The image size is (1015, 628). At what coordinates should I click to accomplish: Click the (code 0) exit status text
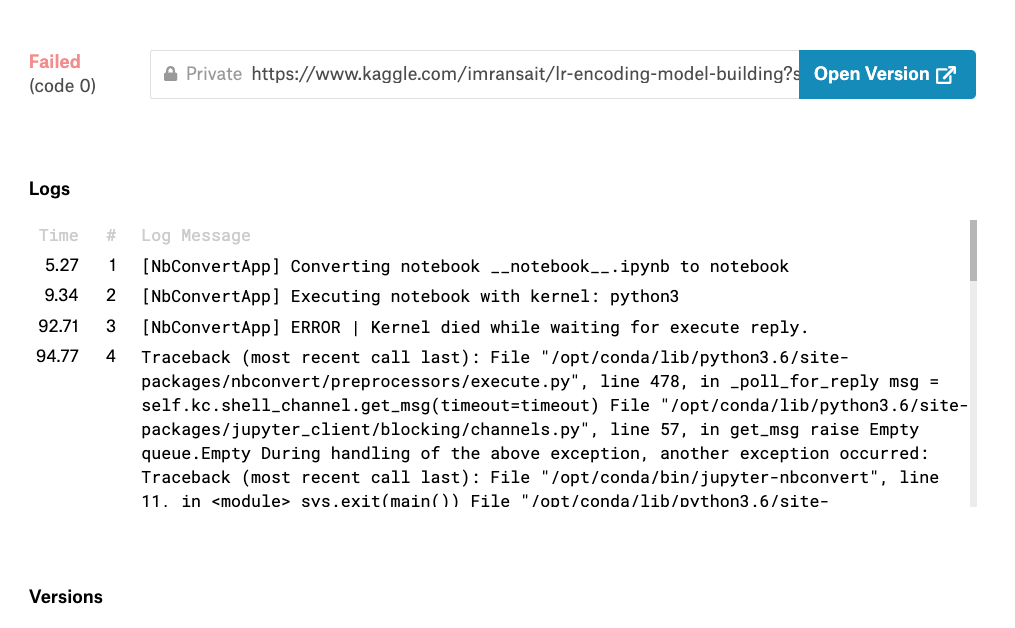pos(62,86)
